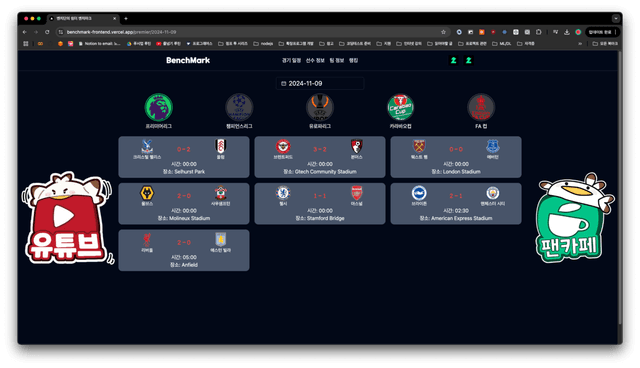Click the Brighton crest
The height and width of the screenshot is (368, 640).
point(419,193)
